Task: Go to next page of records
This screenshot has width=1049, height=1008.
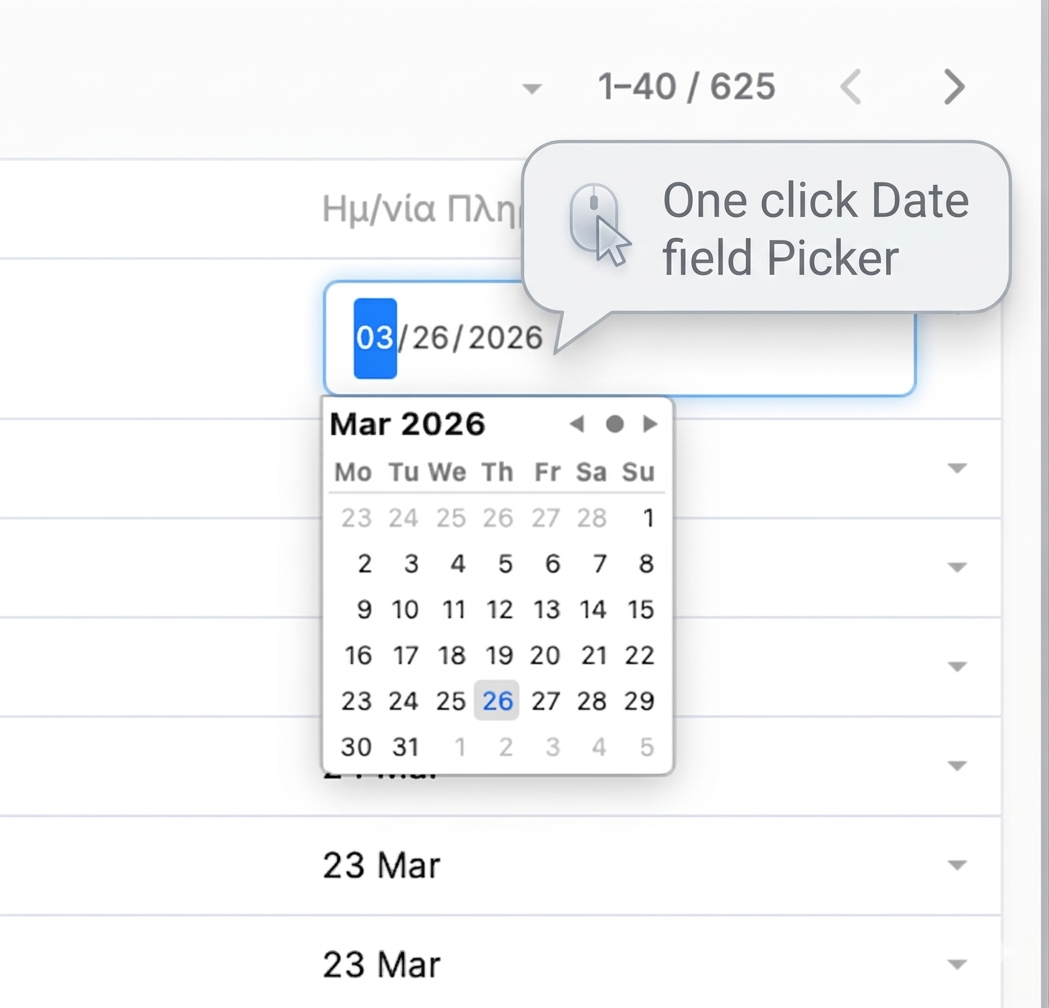Action: pos(954,87)
